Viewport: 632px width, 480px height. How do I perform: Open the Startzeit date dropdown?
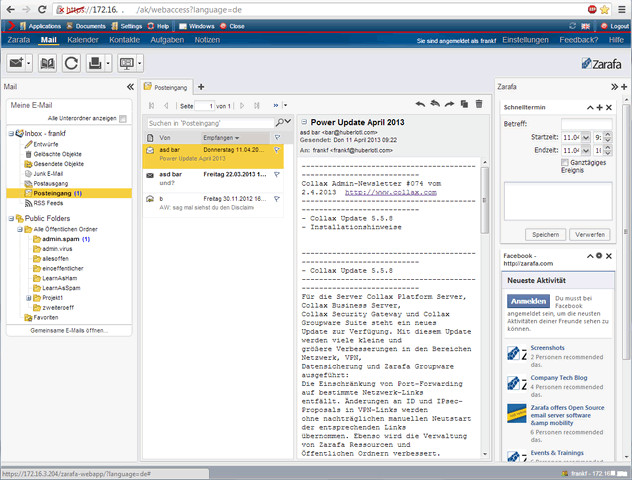tap(586, 137)
